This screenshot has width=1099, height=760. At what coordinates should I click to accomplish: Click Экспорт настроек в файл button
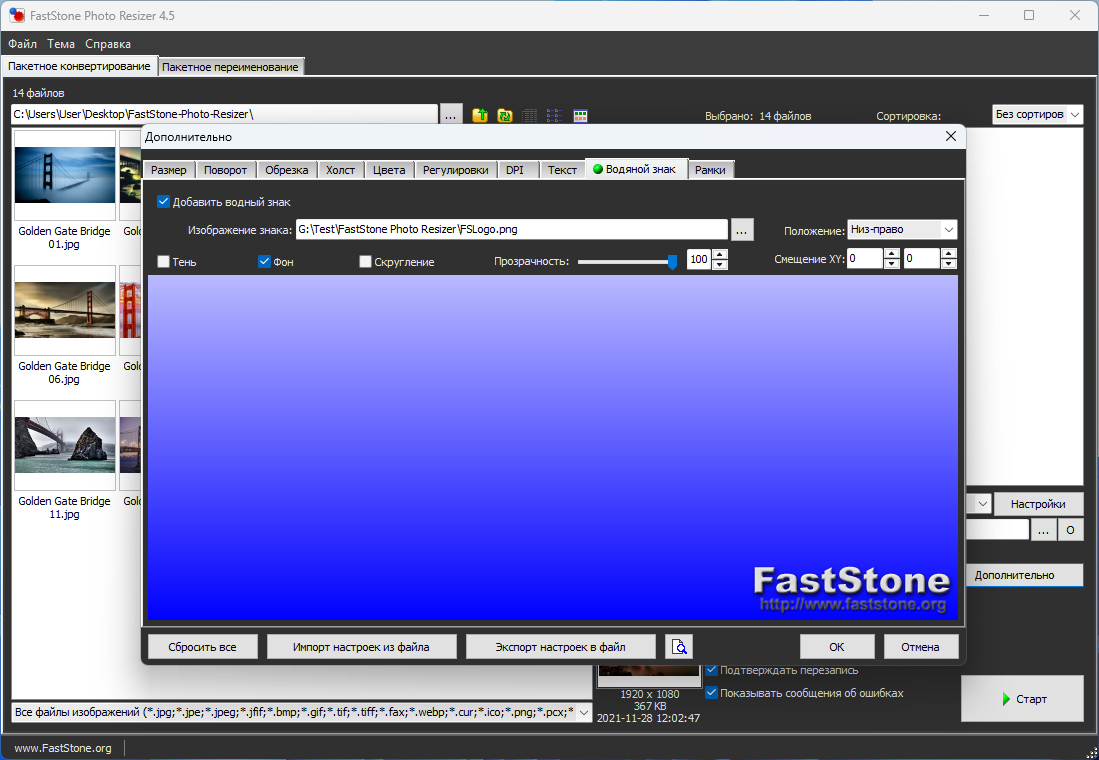pyautogui.click(x=560, y=647)
